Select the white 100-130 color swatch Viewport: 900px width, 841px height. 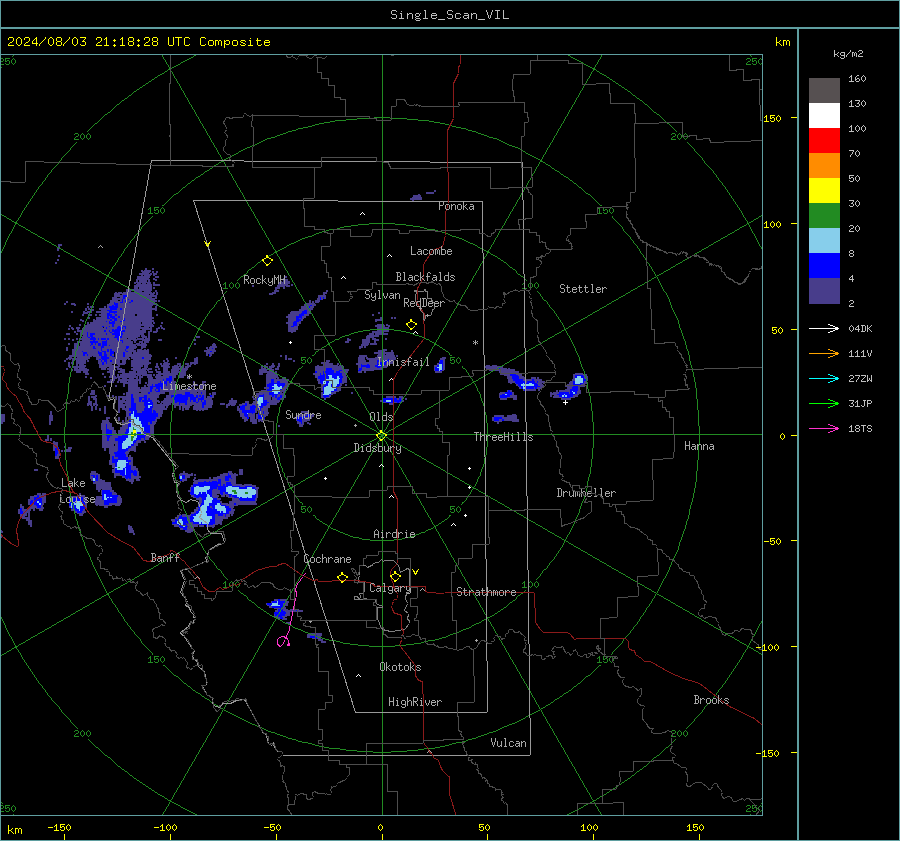pyautogui.click(x=824, y=116)
